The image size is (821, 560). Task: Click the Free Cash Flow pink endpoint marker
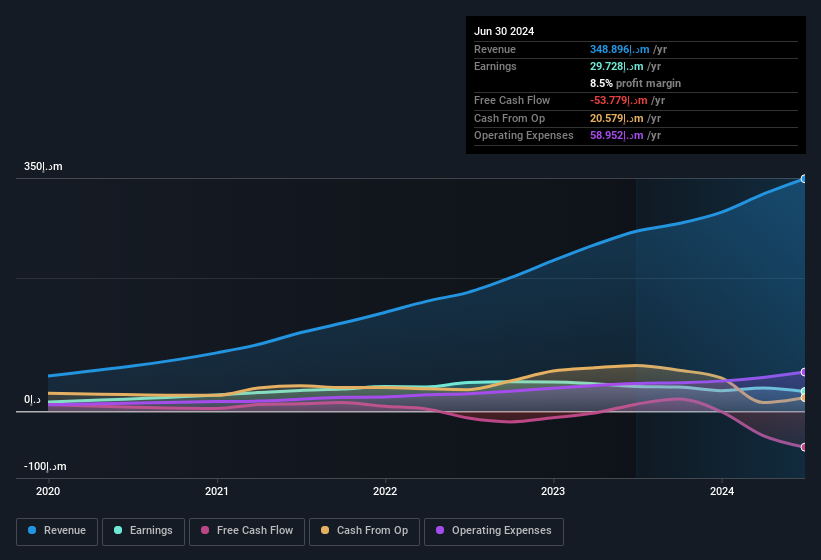(x=804, y=447)
